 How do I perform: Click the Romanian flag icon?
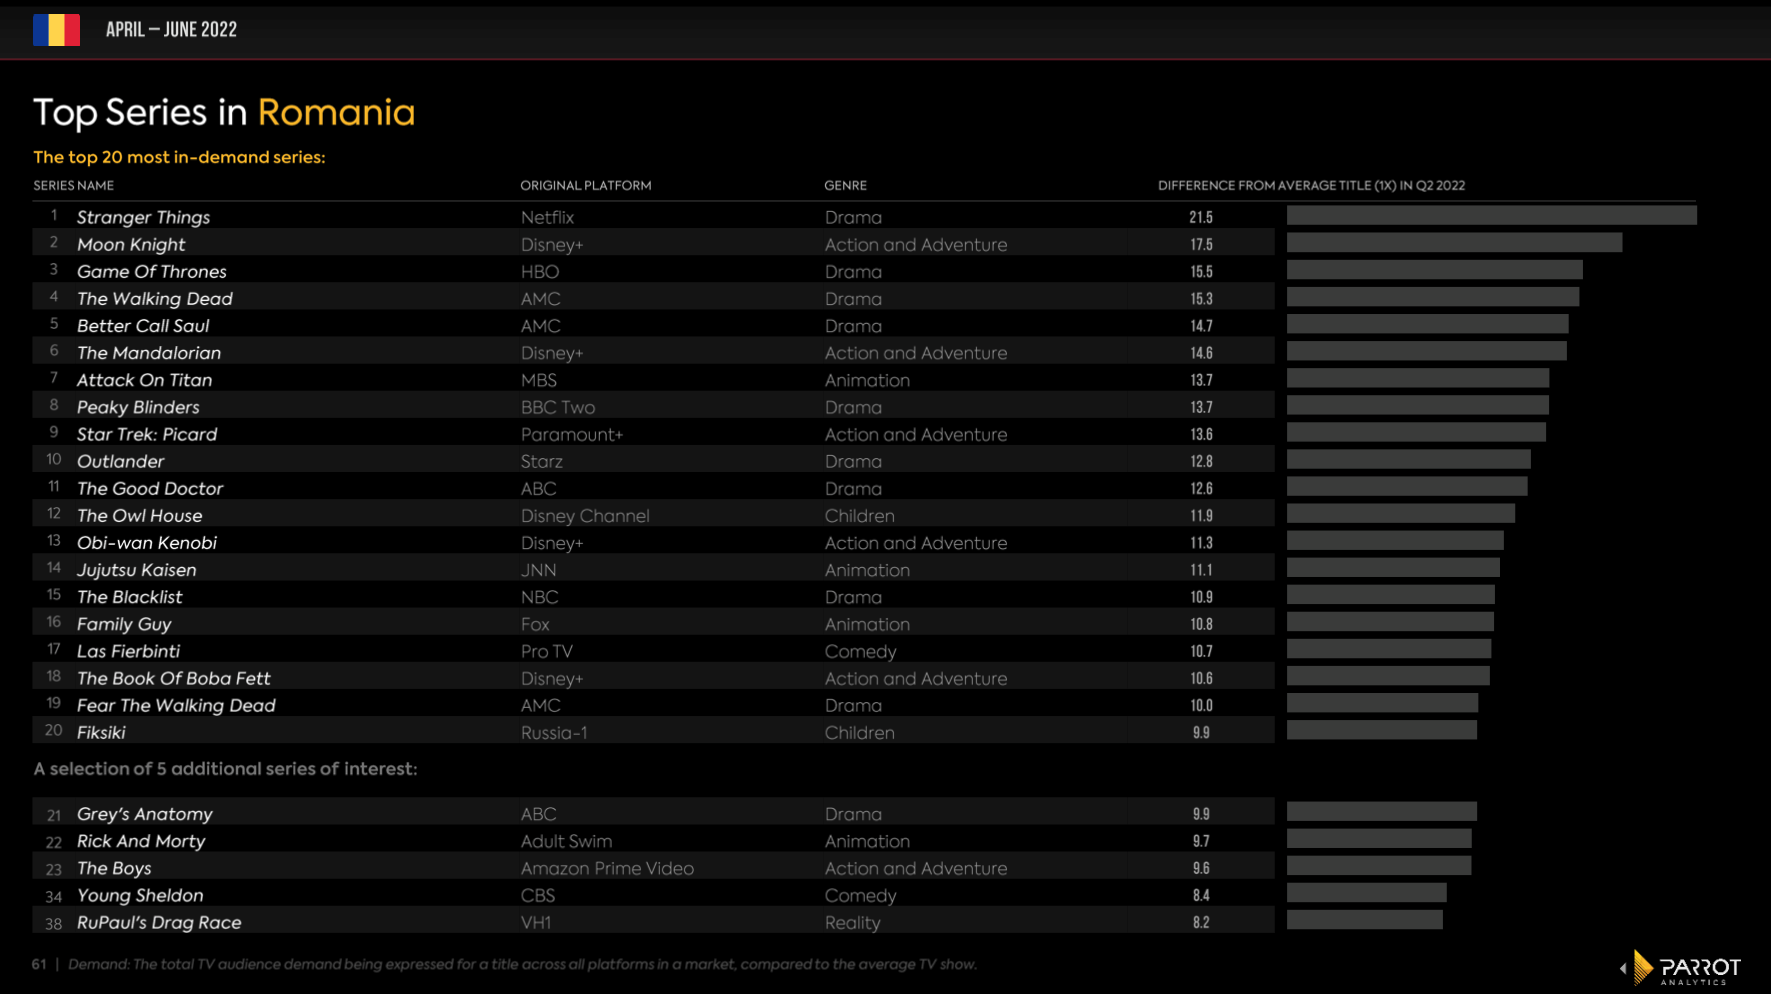(56, 30)
